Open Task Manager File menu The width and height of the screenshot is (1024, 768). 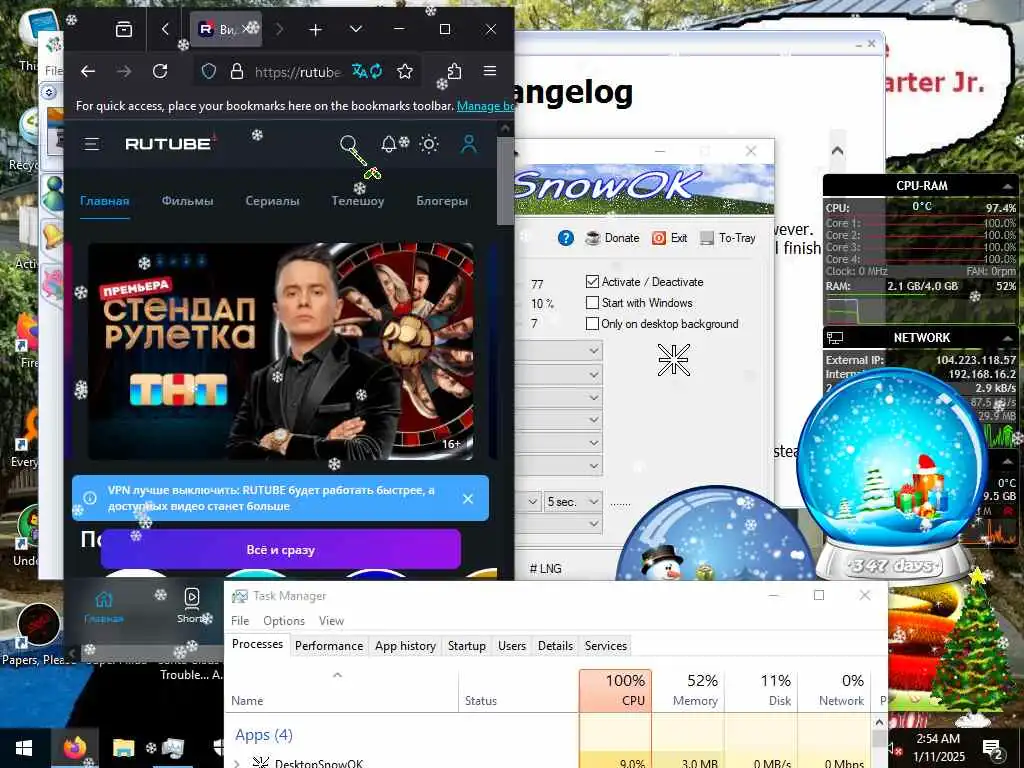coord(240,620)
